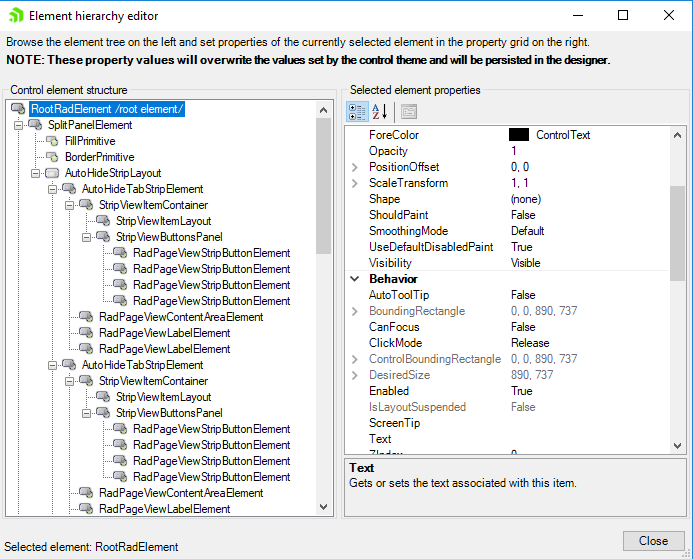
Task: Select the ForeColor property row
Action: [x=507, y=135]
